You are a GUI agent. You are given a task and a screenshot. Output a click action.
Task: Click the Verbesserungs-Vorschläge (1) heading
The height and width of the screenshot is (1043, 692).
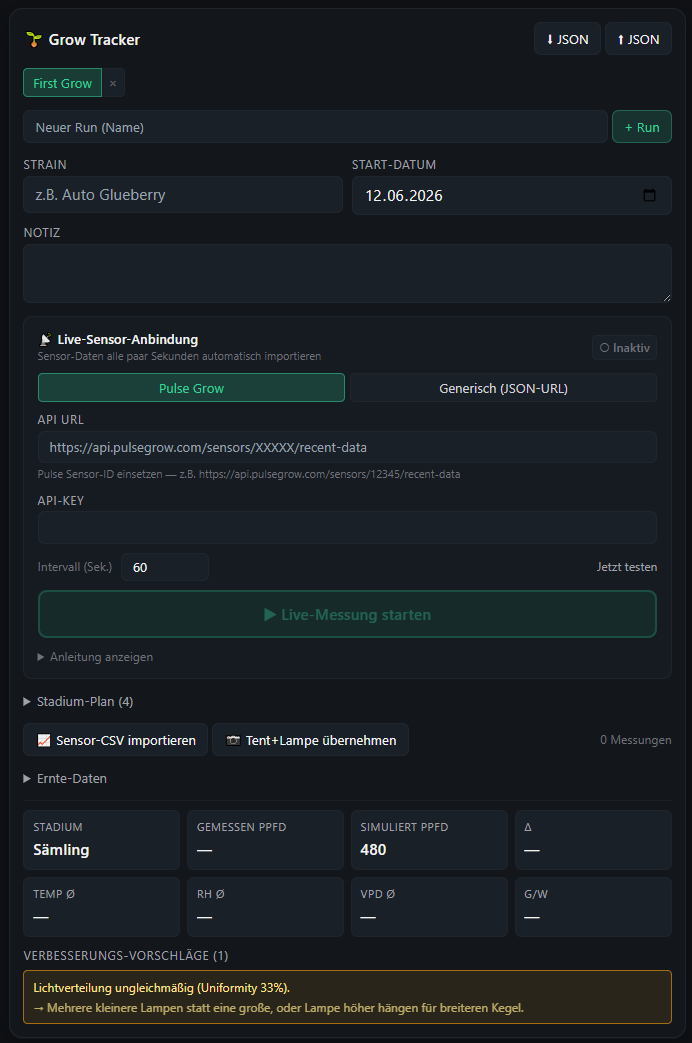tap(126, 955)
